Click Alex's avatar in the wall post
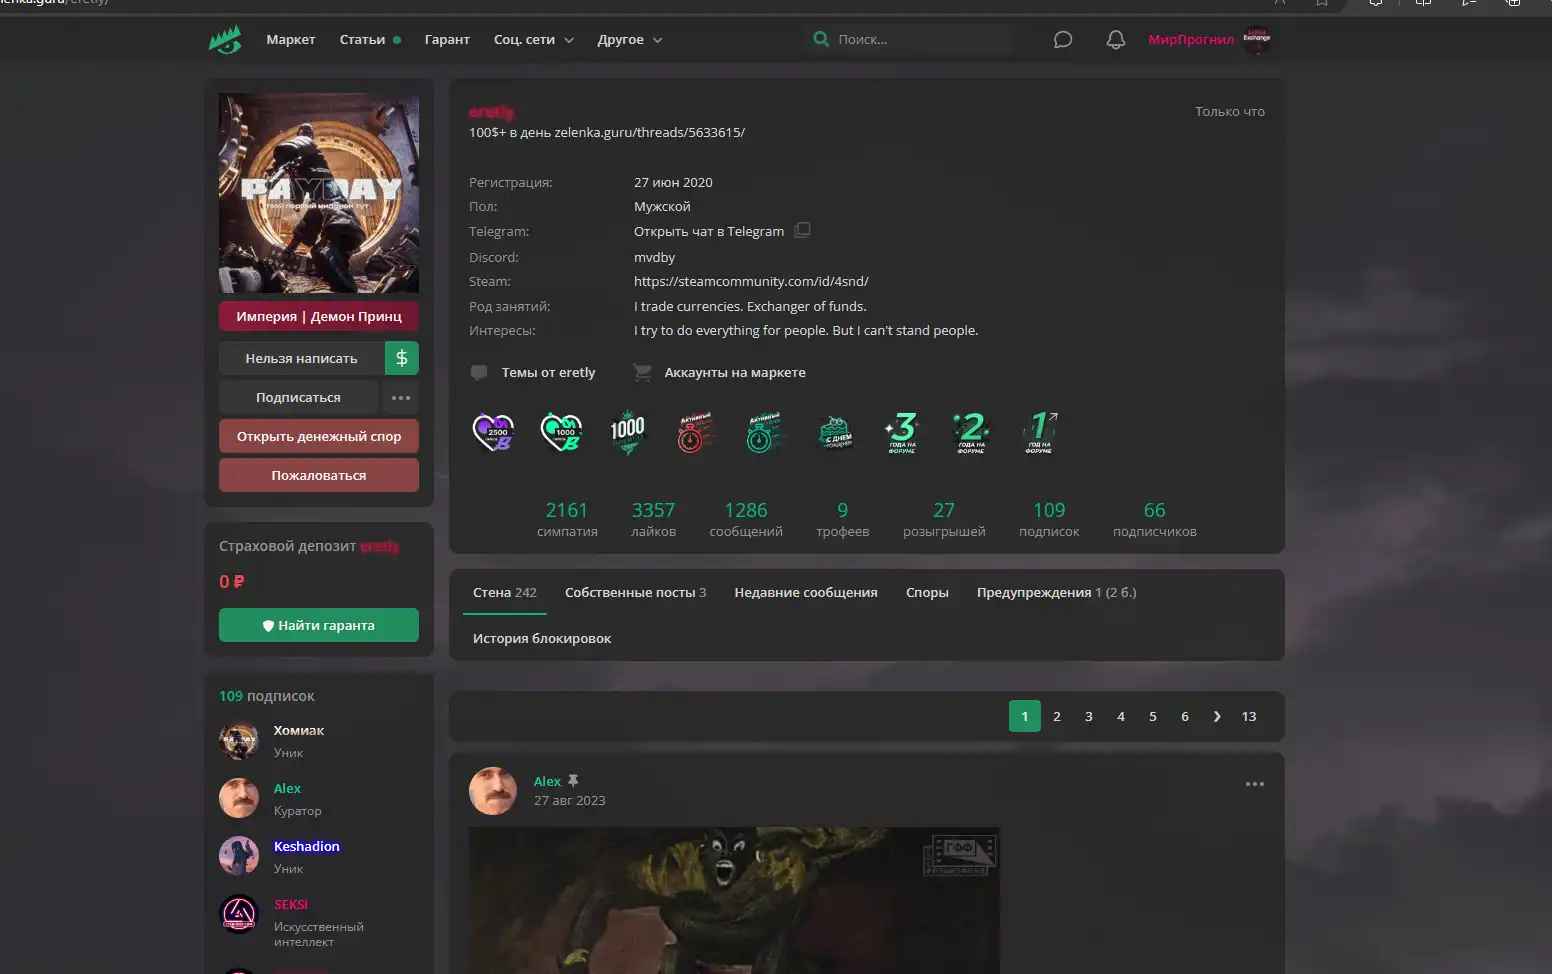Screen dimensions: 1552x974 click(493, 791)
